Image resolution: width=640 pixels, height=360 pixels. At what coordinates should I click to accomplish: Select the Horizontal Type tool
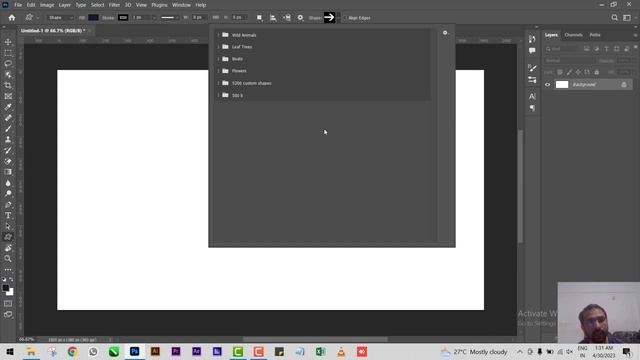(8, 215)
